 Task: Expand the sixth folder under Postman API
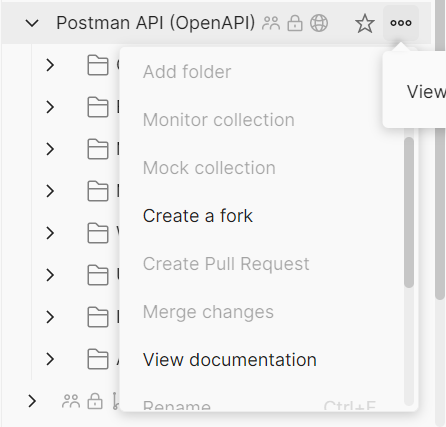pos(50,275)
